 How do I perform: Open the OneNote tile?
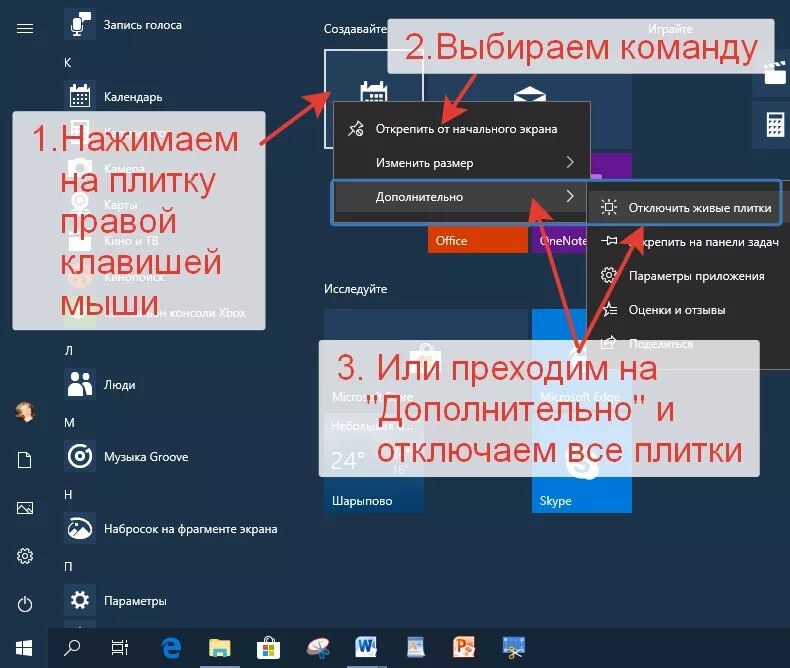point(560,239)
